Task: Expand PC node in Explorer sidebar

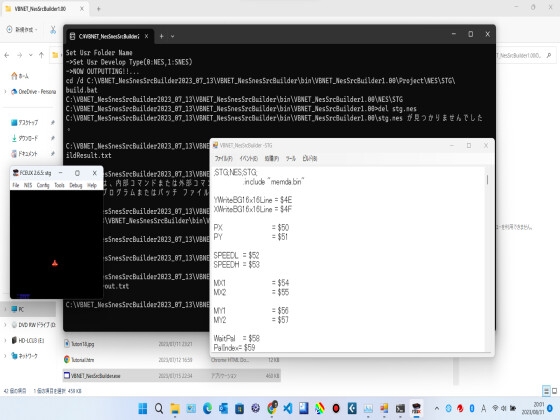Action: click(x=5, y=309)
